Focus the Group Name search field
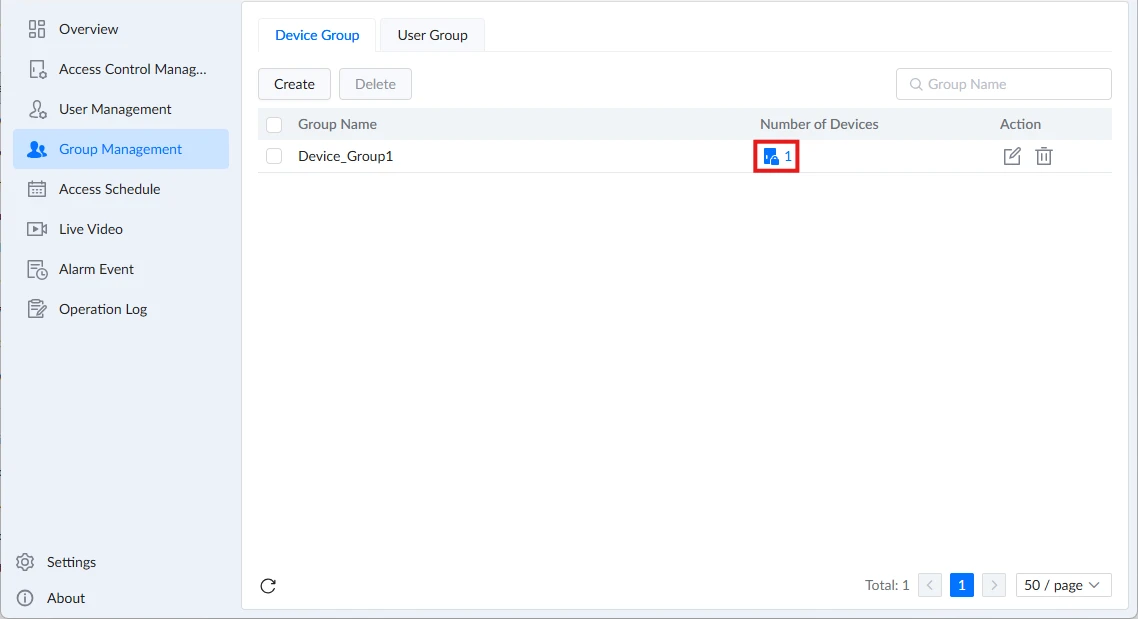1138x619 pixels. pos(1004,84)
